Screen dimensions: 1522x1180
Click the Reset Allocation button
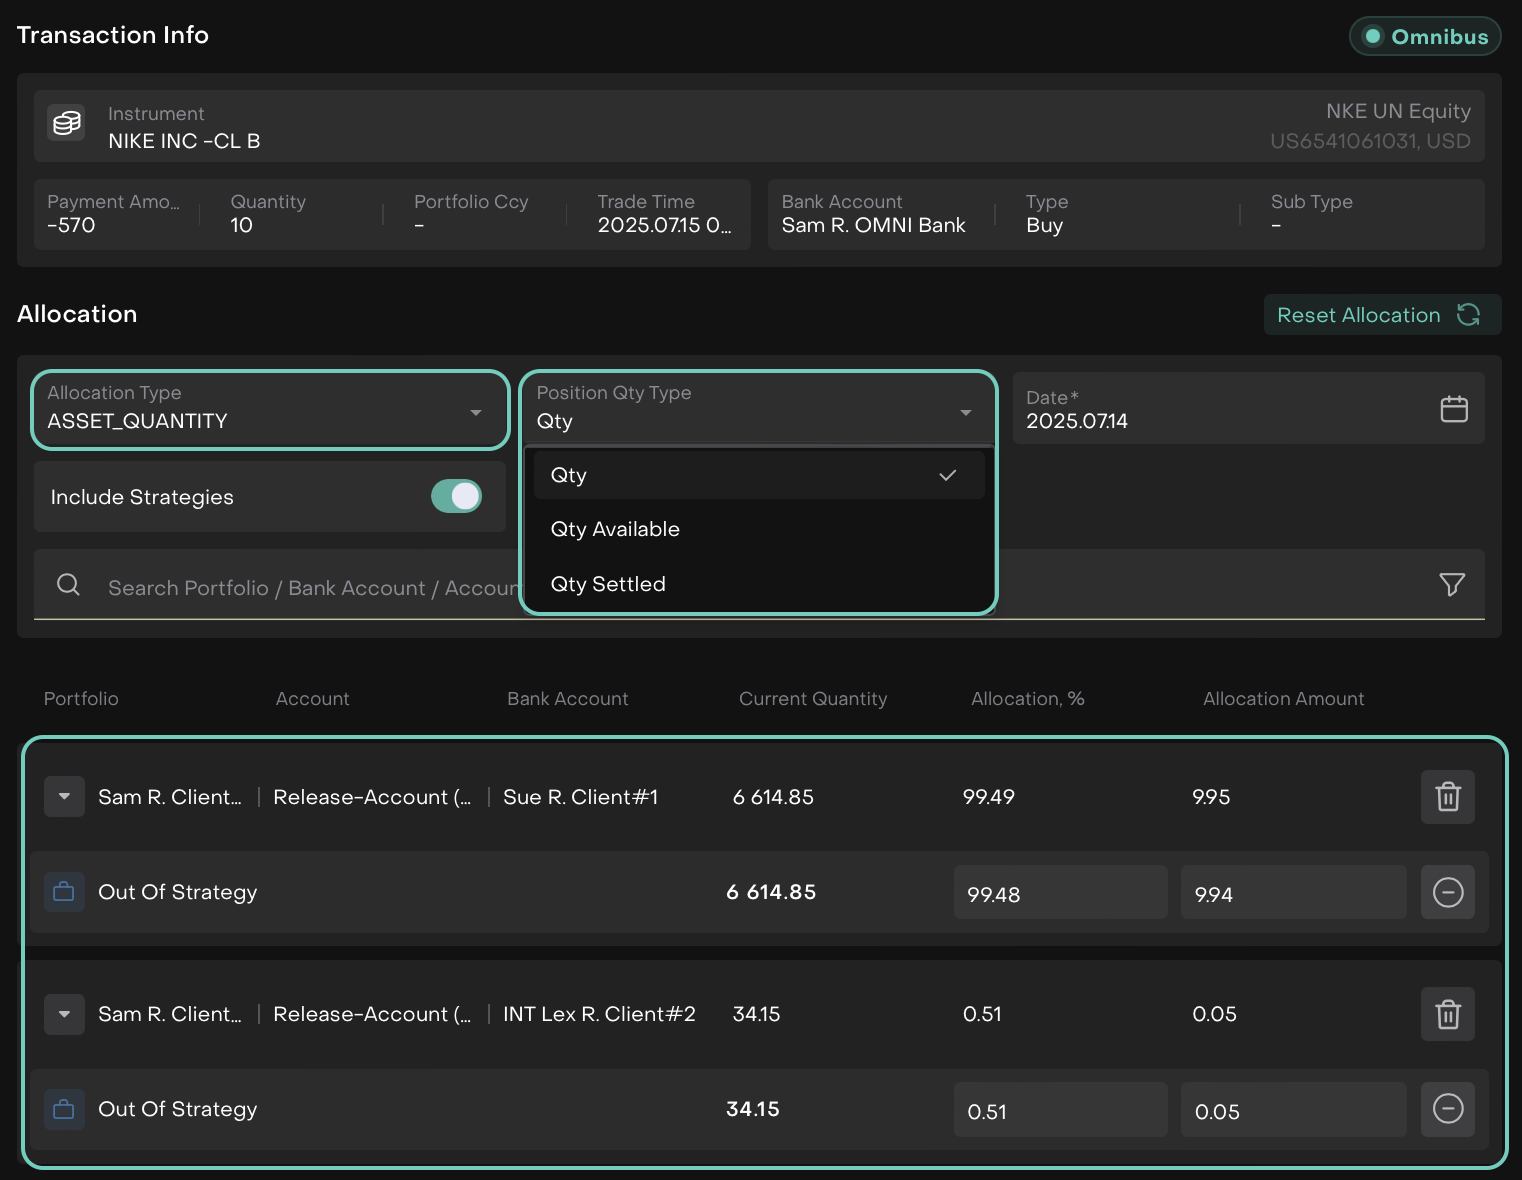[1381, 315]
